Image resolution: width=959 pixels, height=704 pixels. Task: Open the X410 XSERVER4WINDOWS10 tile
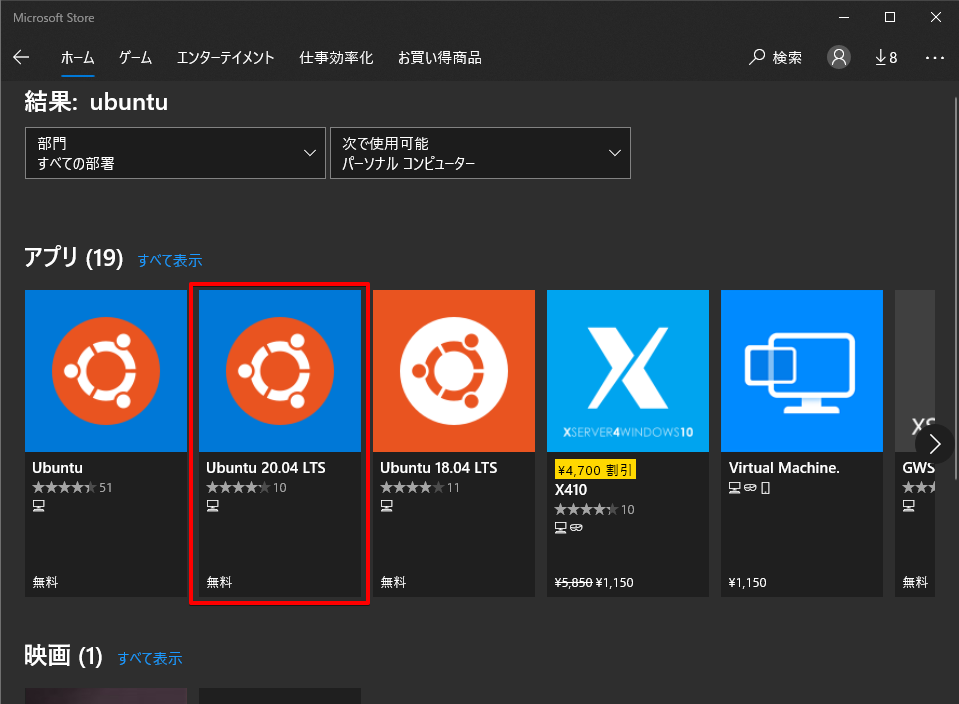click(628, 371)
